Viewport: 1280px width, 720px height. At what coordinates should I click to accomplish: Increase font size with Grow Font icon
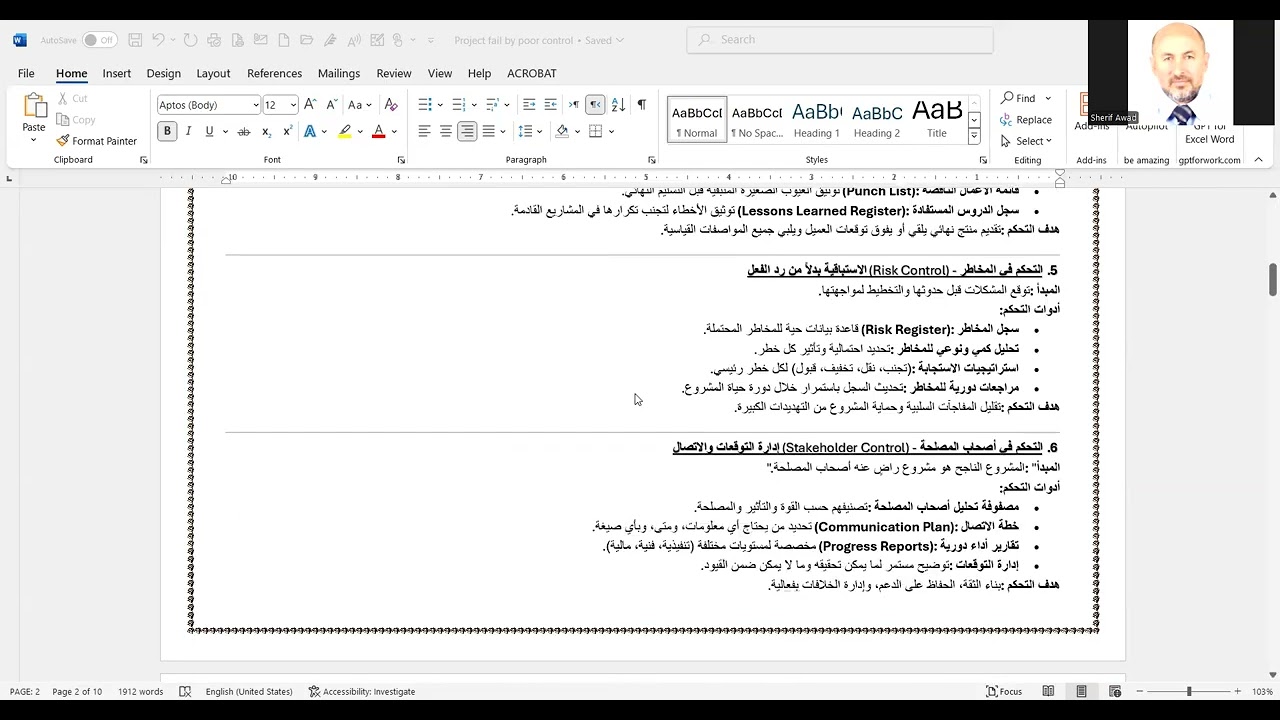click(x=310, y=105)
